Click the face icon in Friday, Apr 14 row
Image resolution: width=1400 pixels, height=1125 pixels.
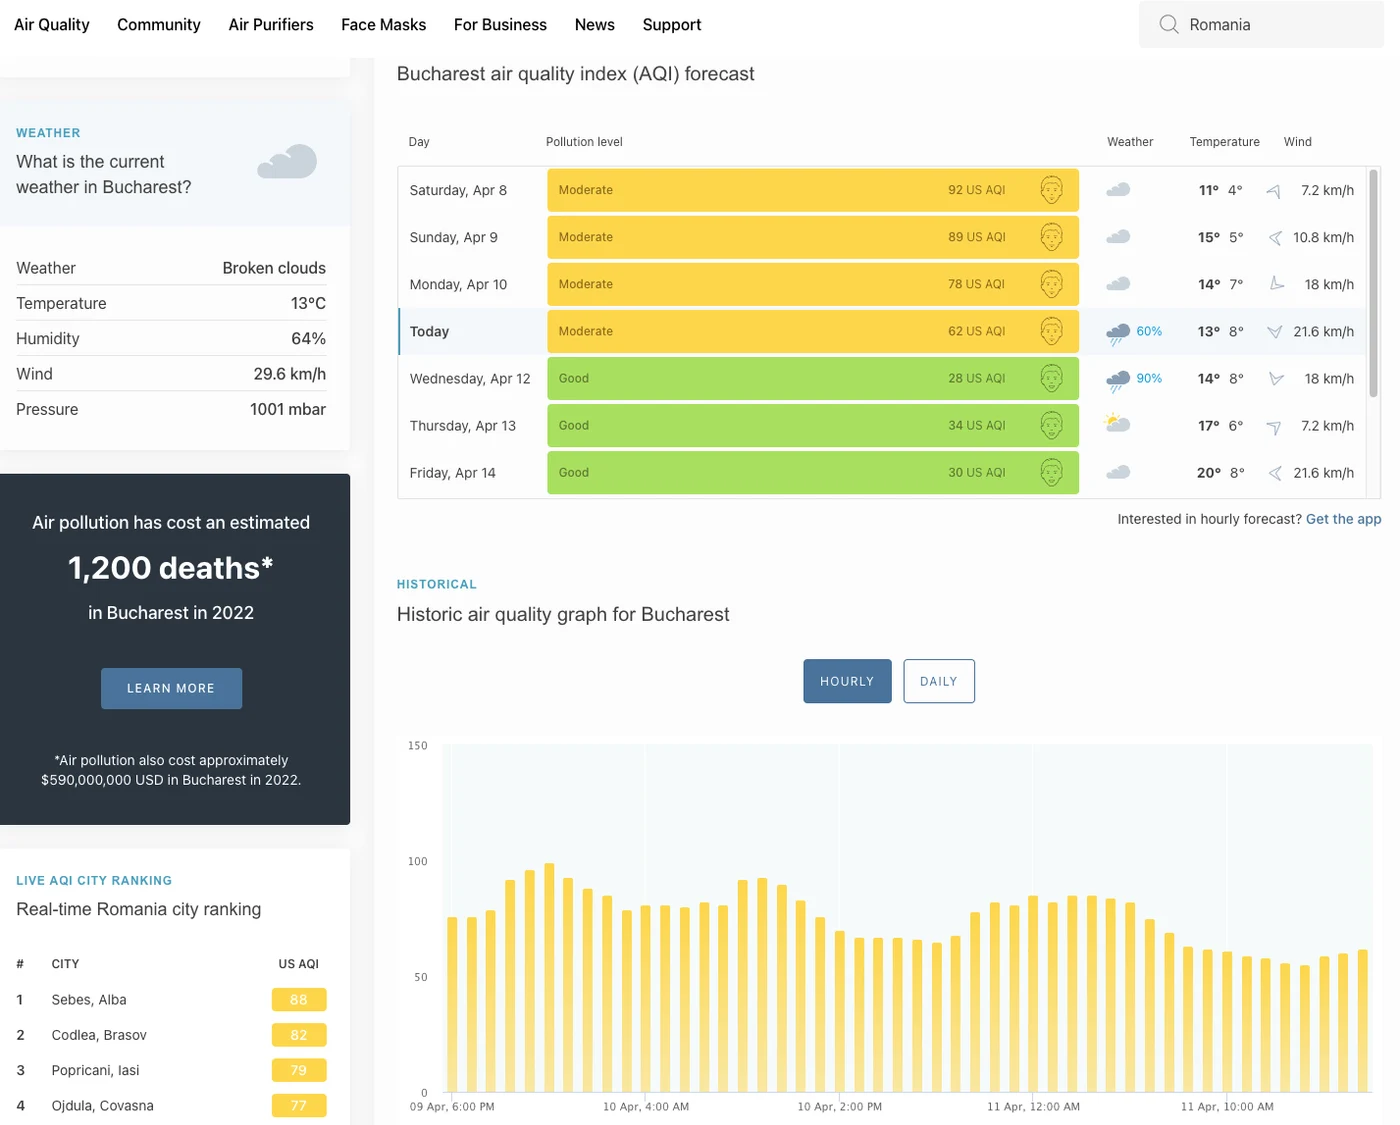pyautogui.click(x=1051, y=472)
